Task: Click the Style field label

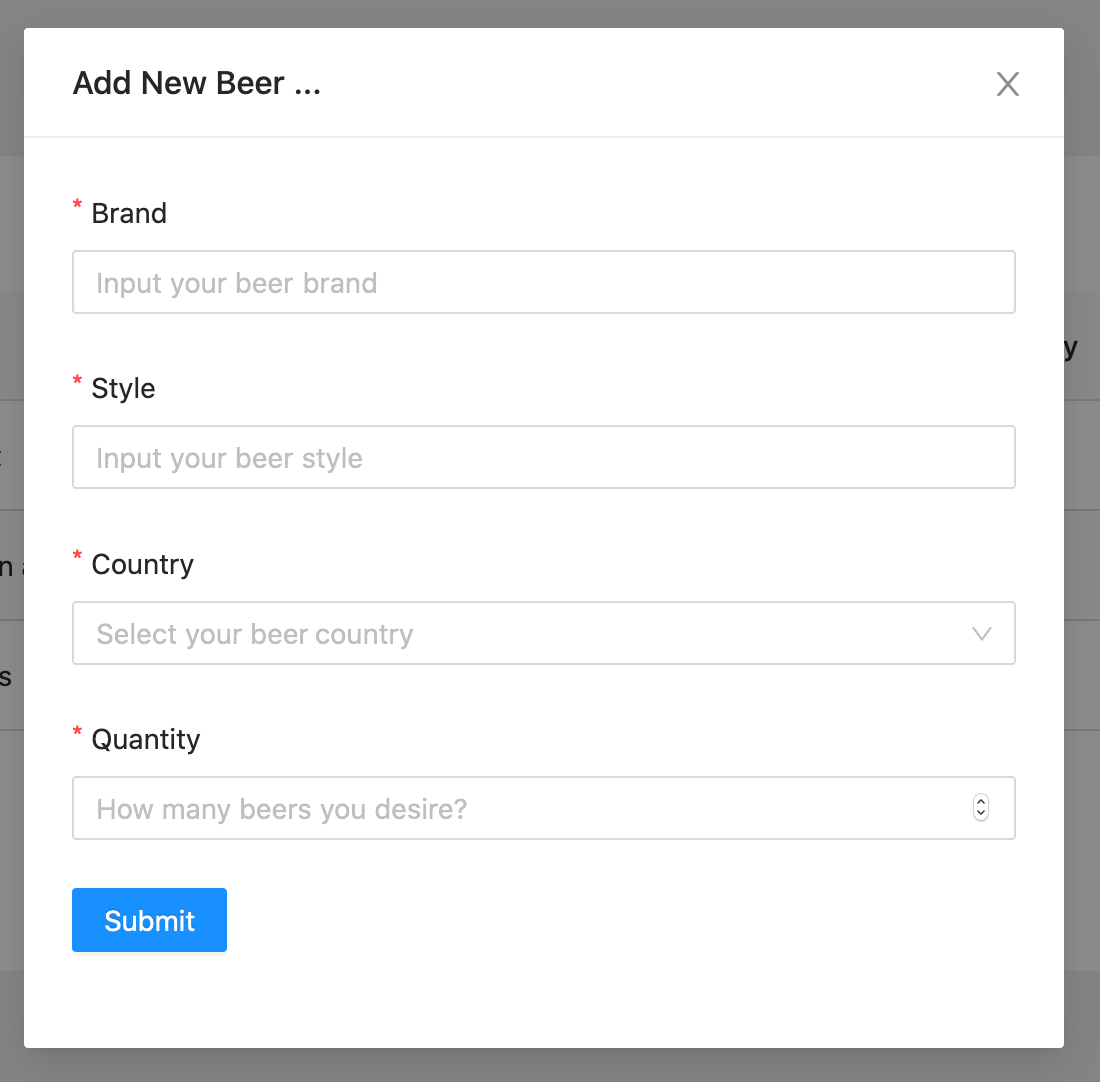Action: pos(123,389)
